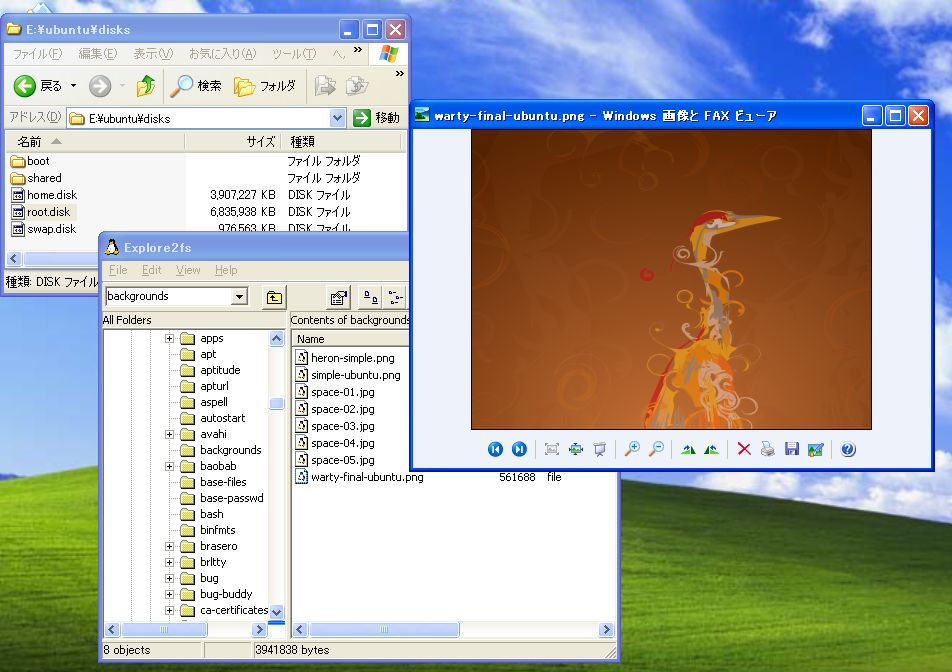Expand the apps folder in the tree
952x672 pixels.
(x=169, y=338)
